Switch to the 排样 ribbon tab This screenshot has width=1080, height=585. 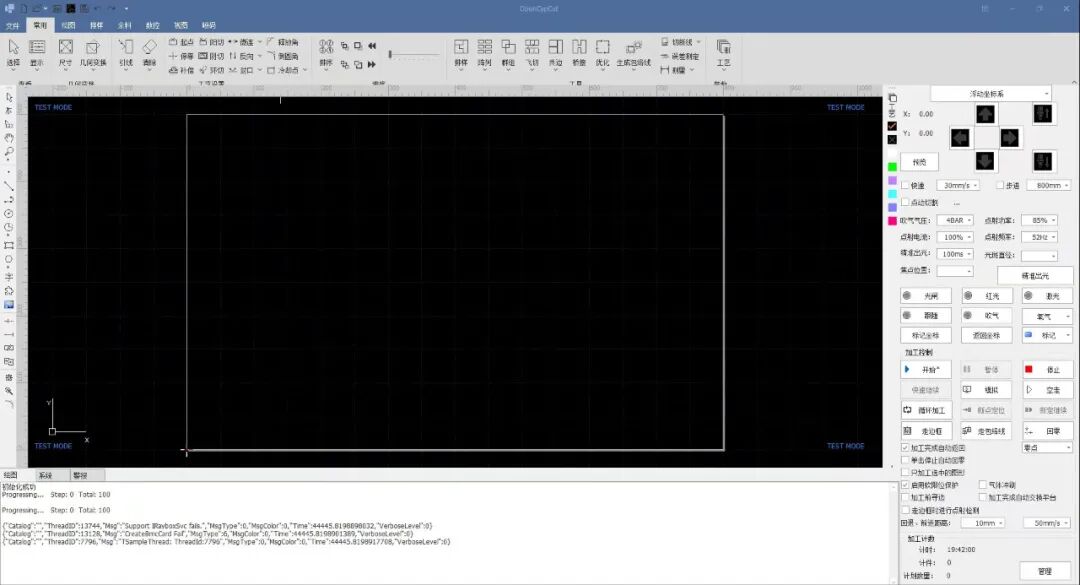pyautogui.click(x=96, y=25)
